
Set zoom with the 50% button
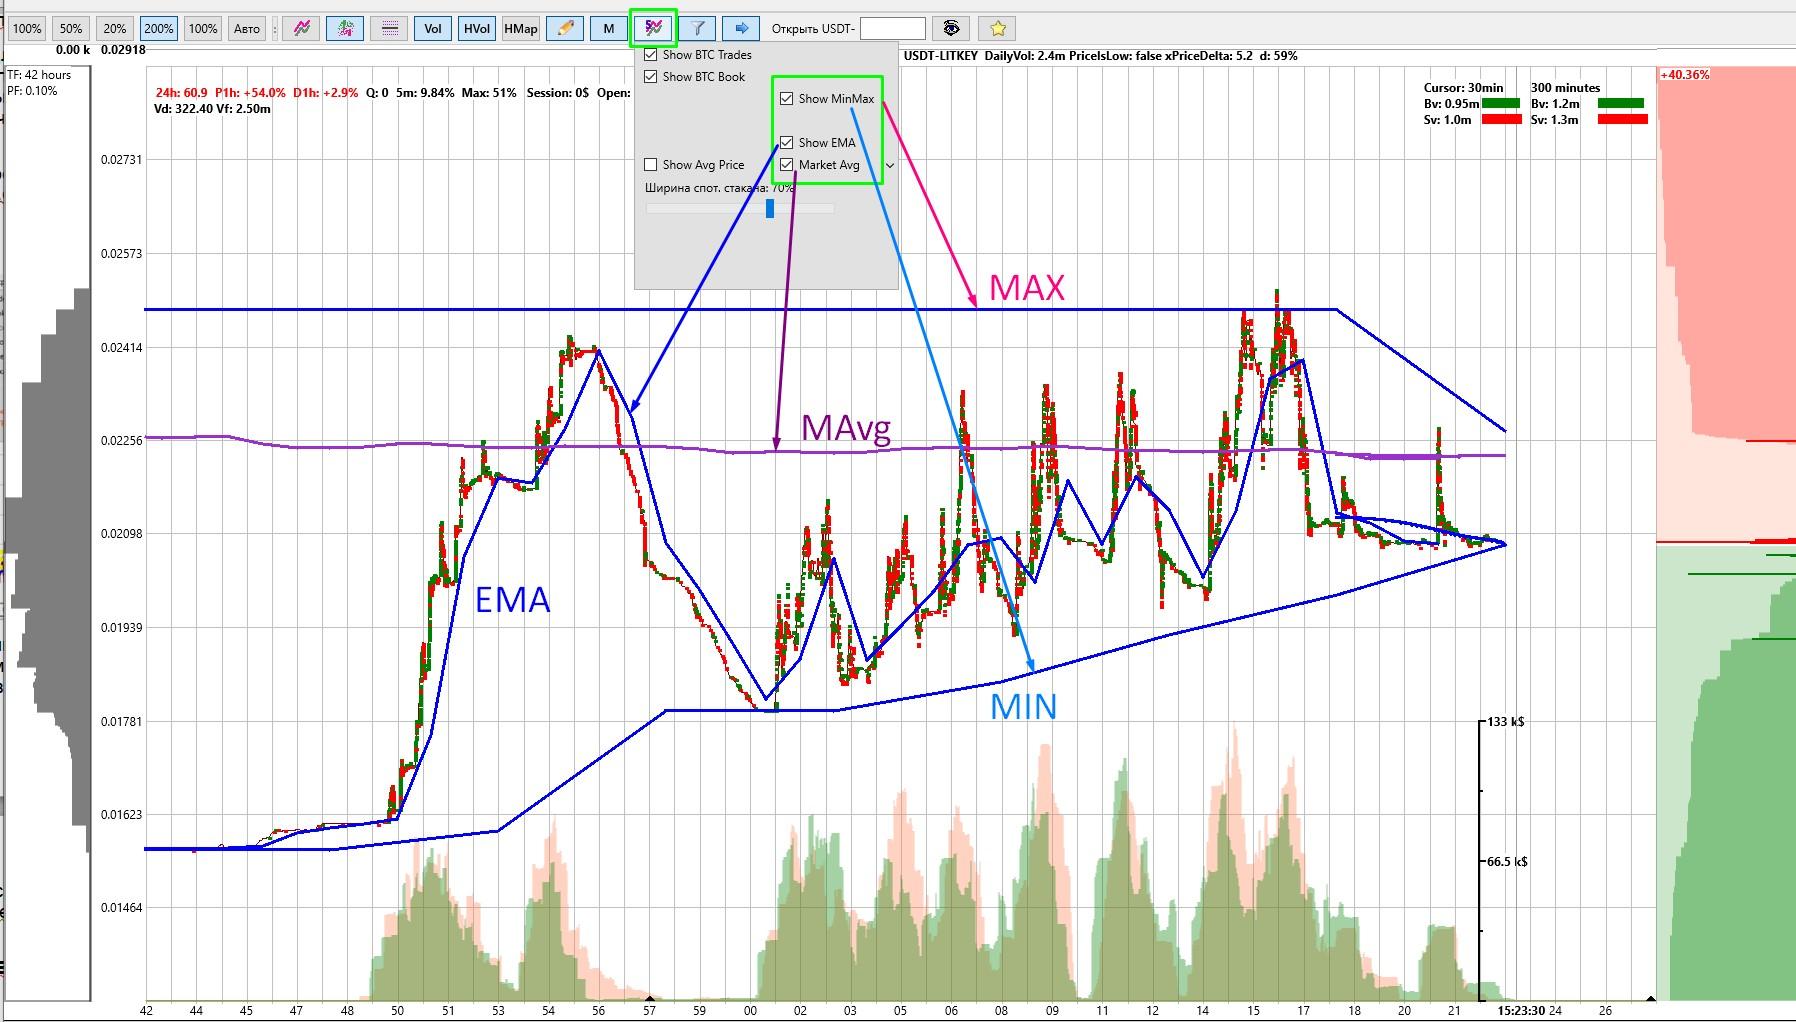click(71, 28)
